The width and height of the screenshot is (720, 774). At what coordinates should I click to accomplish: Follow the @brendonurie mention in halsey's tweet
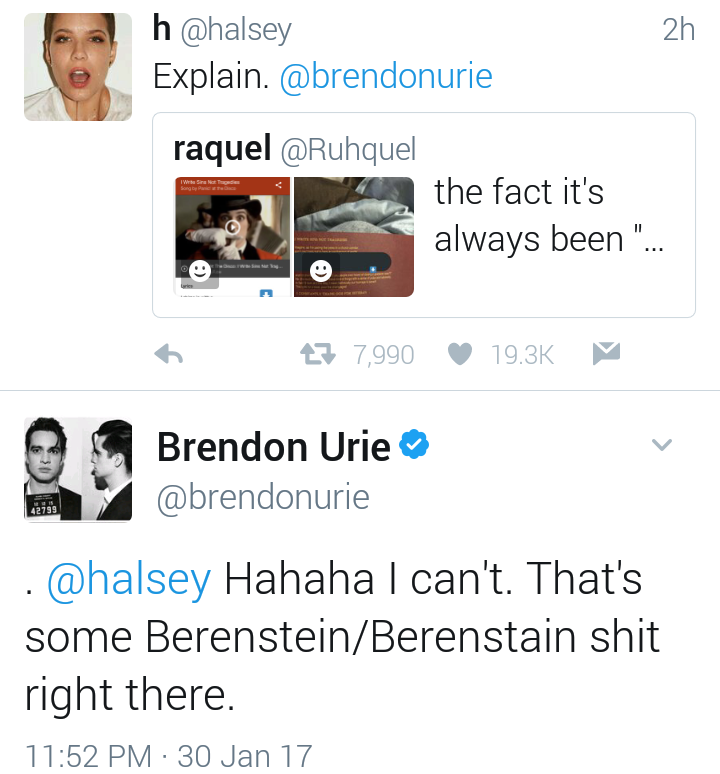pyautogui.click(x=386, y=77)
